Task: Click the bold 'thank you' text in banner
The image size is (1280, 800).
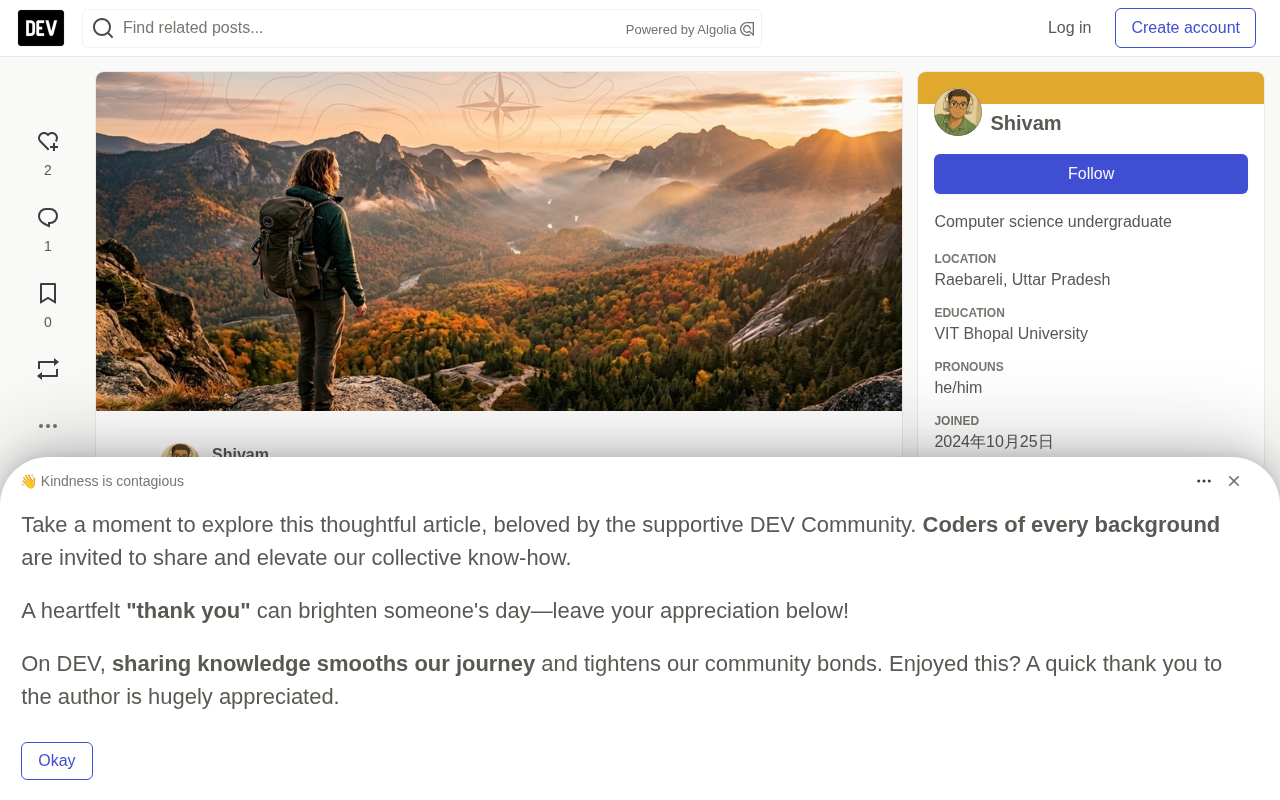Action: (188, 611)
